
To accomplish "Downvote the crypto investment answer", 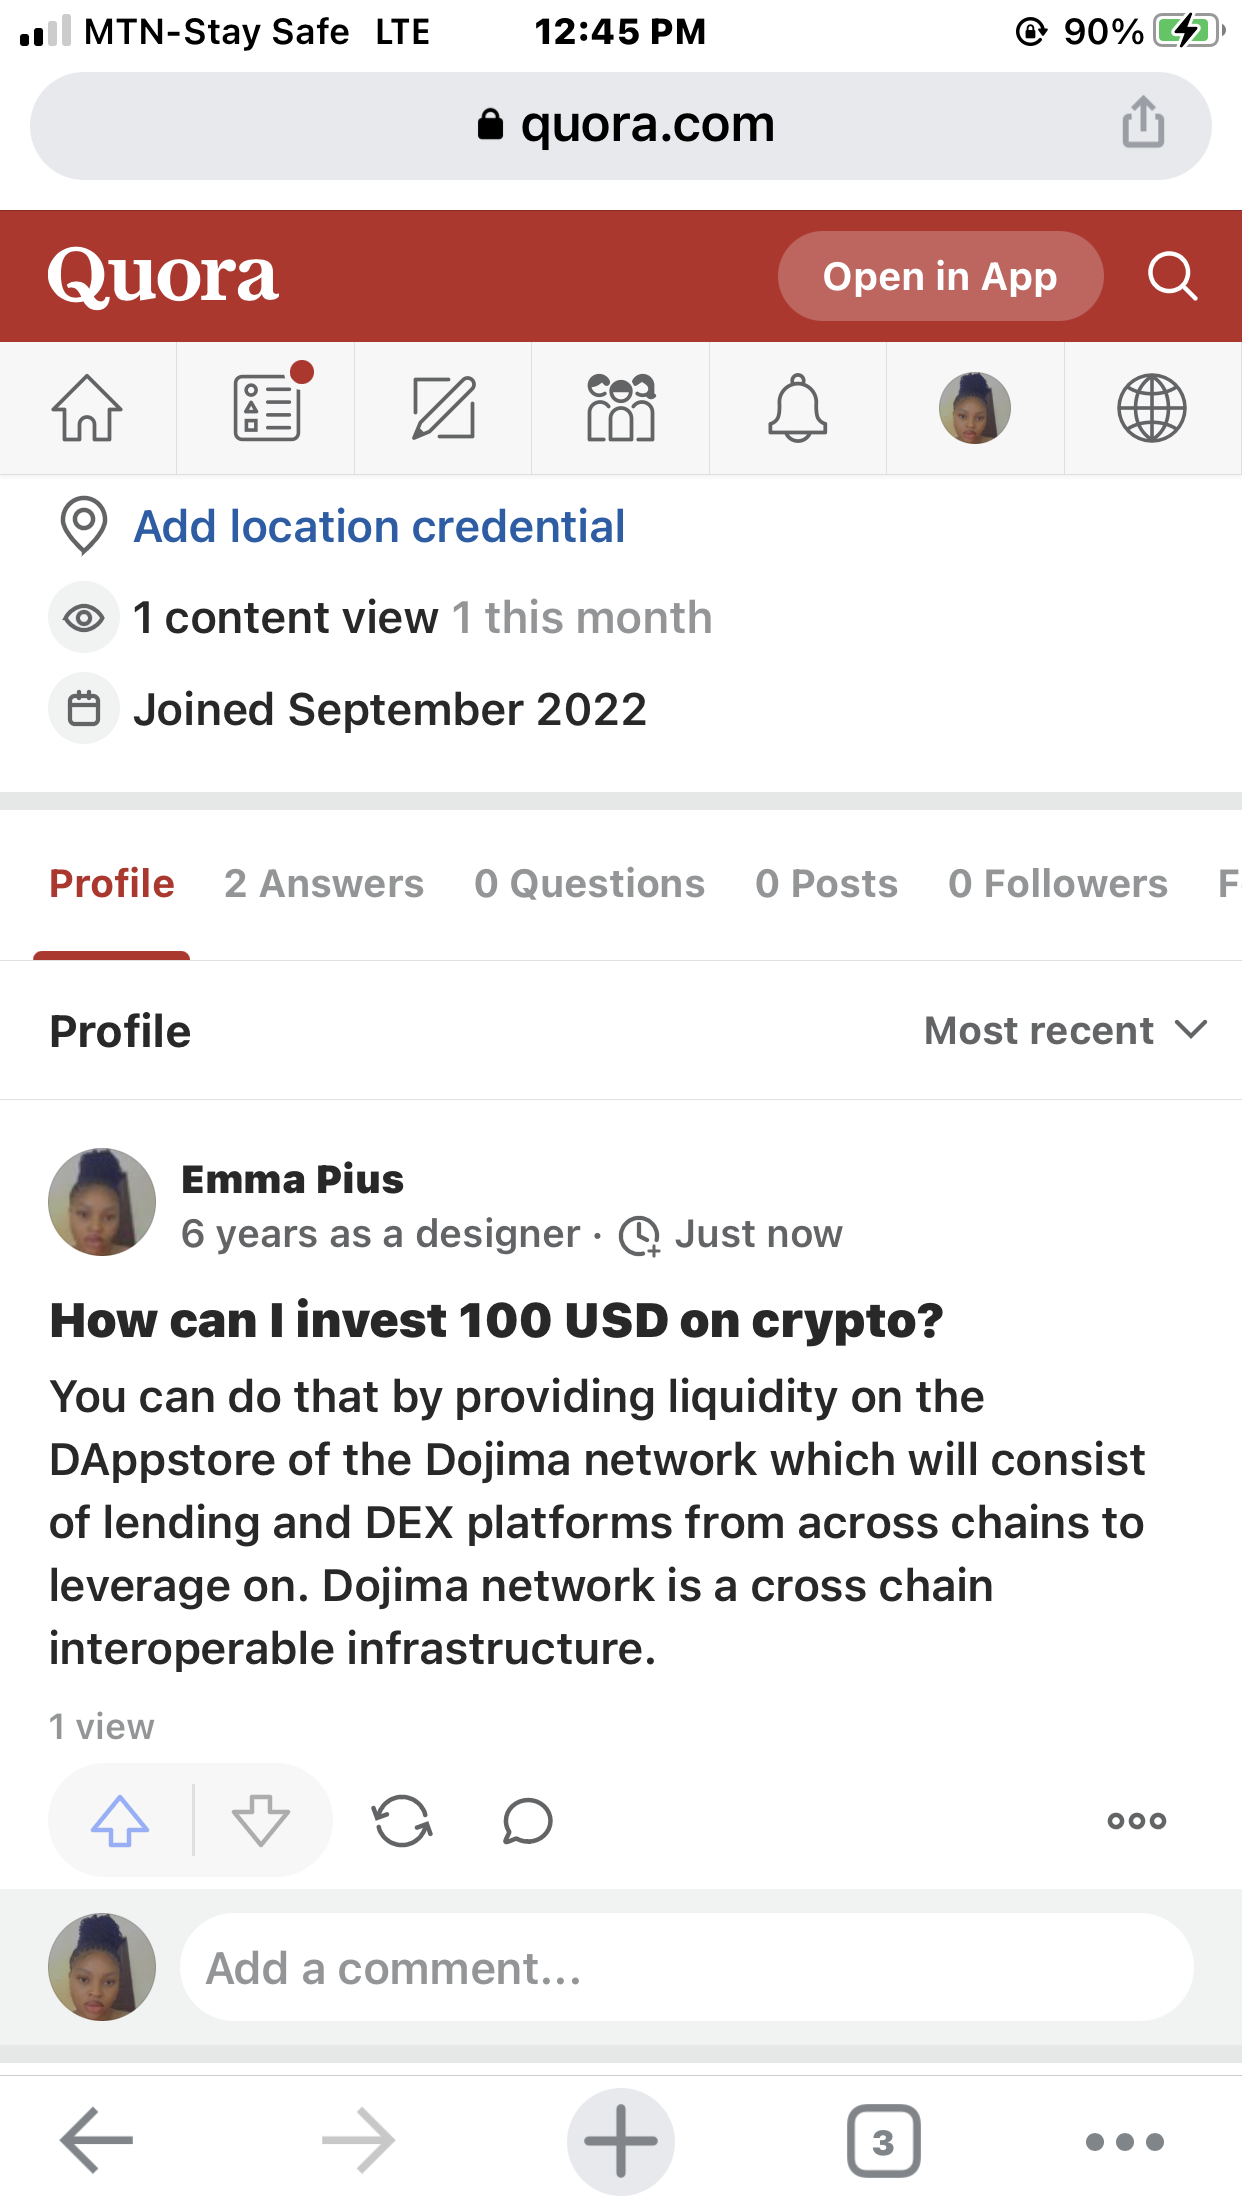I will pos(261,1820).
